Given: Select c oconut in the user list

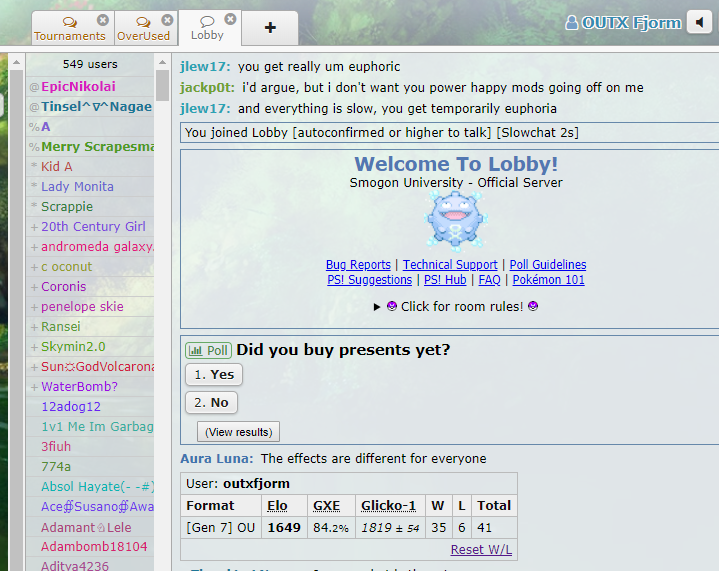Looking at the screenshot, I should 90,266.
